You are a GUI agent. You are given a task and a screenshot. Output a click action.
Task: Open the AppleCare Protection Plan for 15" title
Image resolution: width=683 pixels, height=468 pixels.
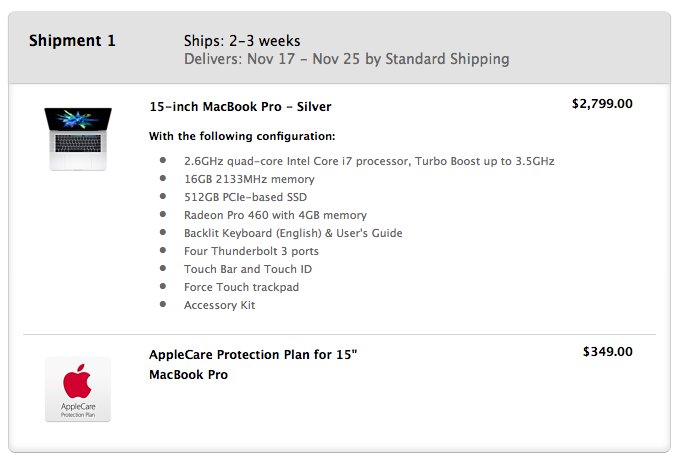(x=253, y=355)
